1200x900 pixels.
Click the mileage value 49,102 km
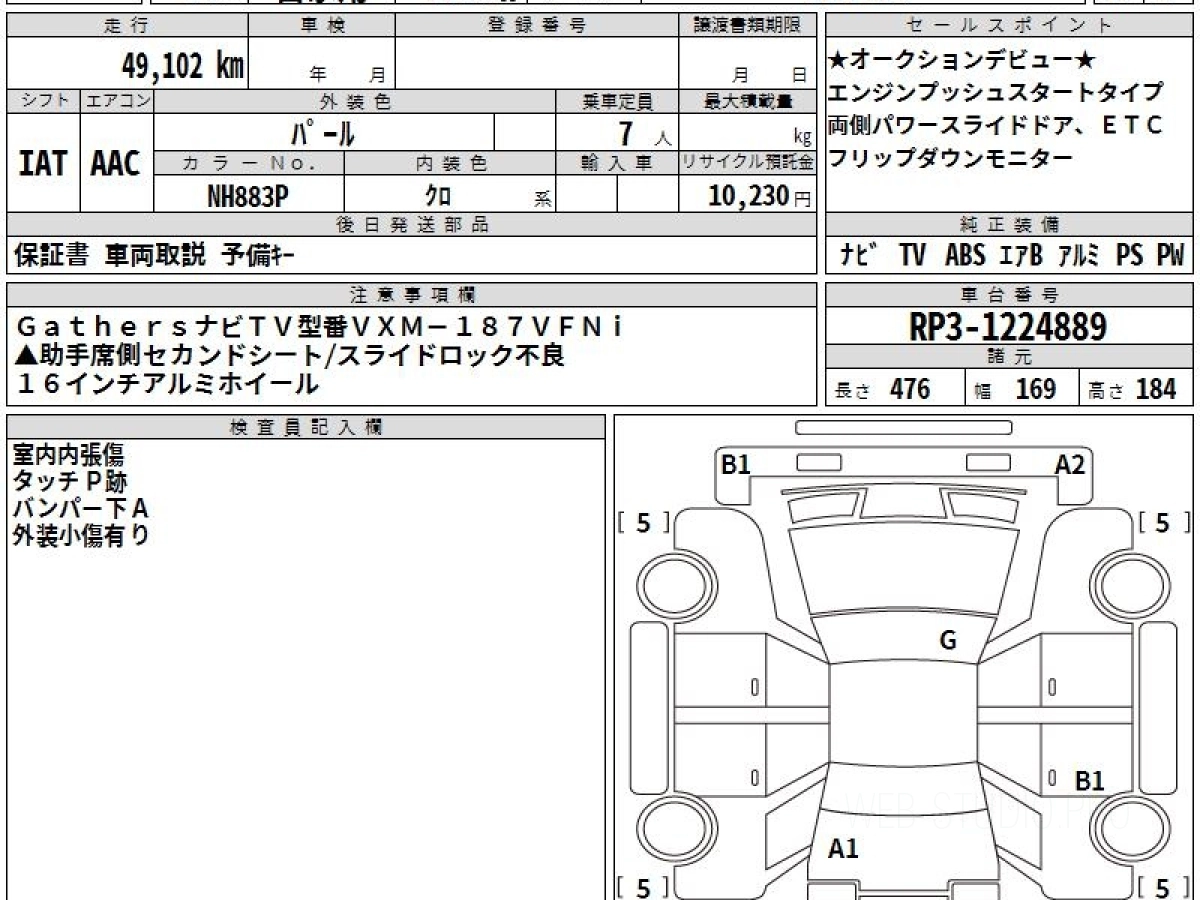point(183,66)
